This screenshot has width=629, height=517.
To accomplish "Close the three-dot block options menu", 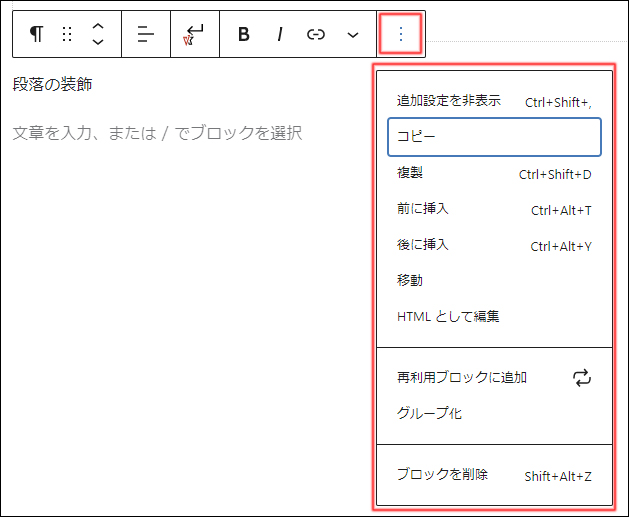I will point(401,34).
